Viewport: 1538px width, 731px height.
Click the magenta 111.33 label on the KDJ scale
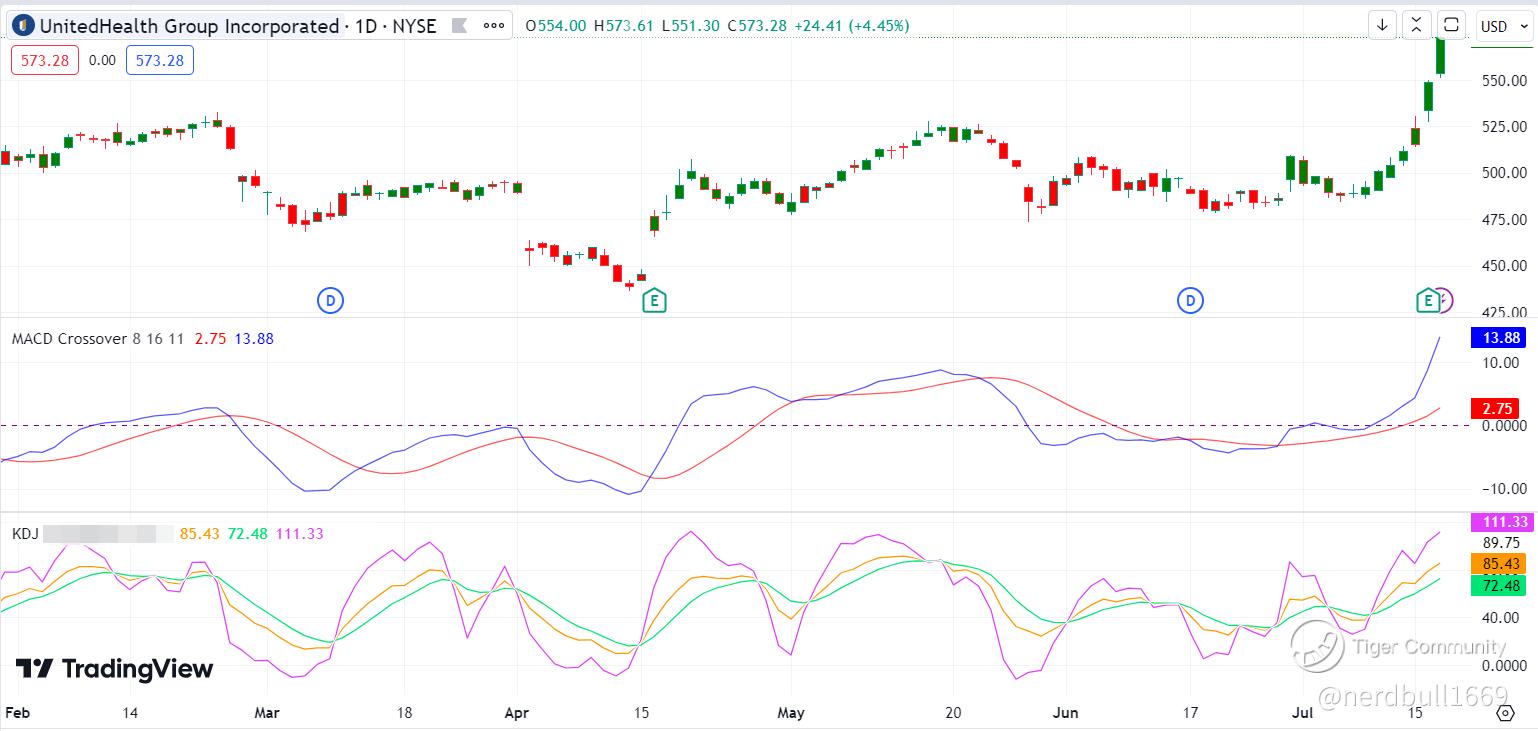1502,522
